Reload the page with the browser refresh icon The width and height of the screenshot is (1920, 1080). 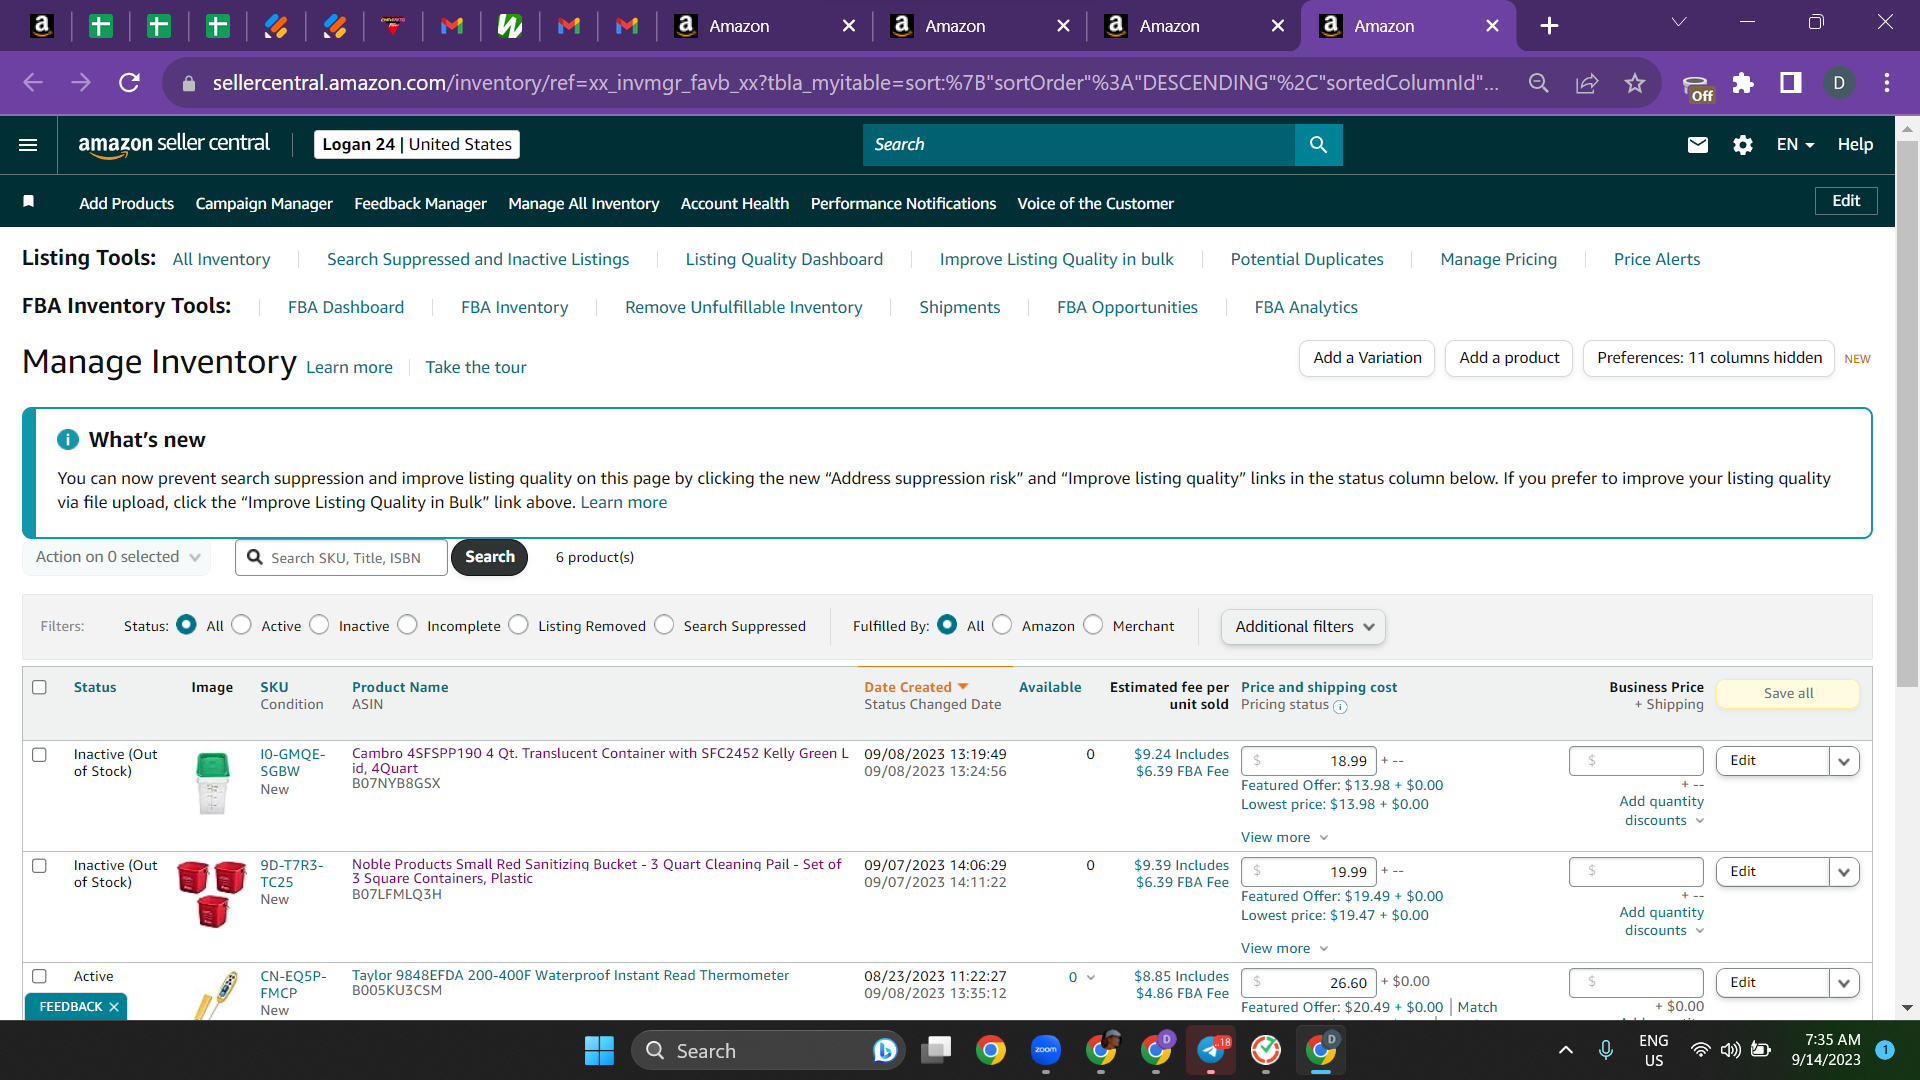coord(129,83)
